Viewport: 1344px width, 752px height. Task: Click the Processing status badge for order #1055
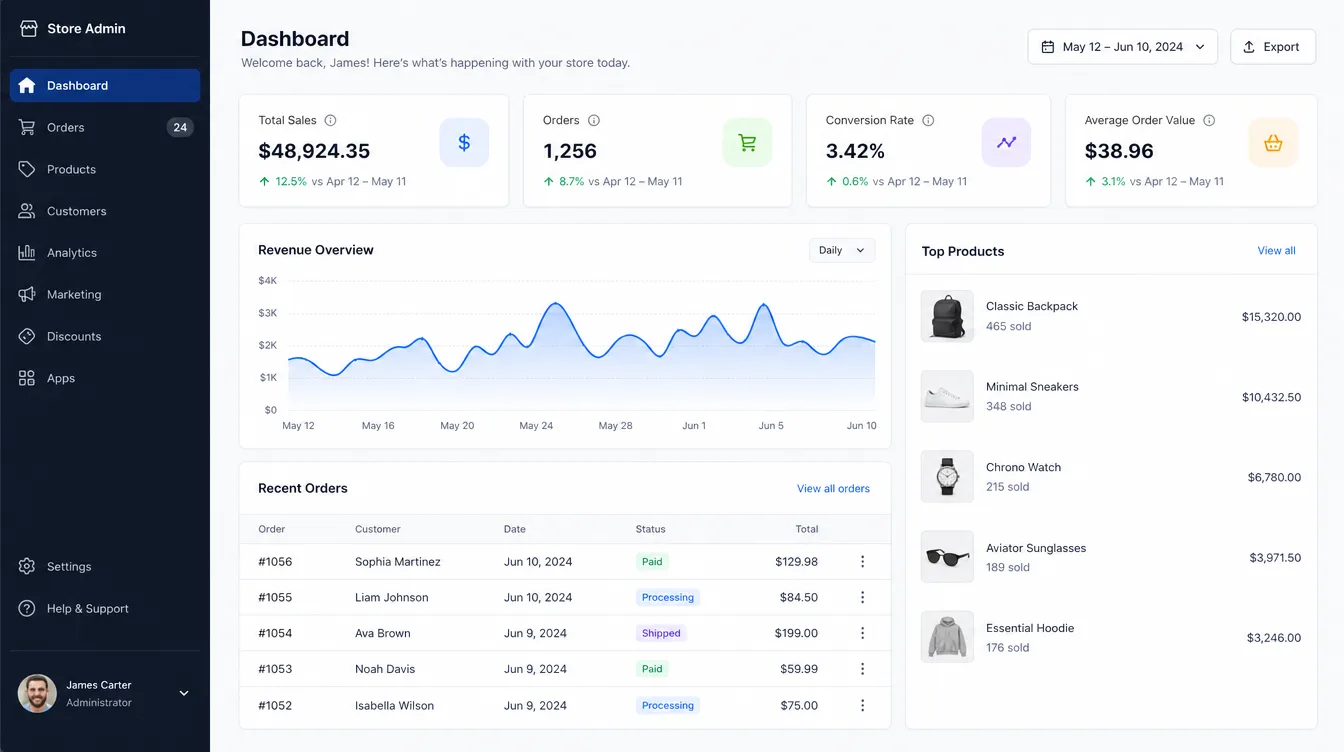point(668,598)
